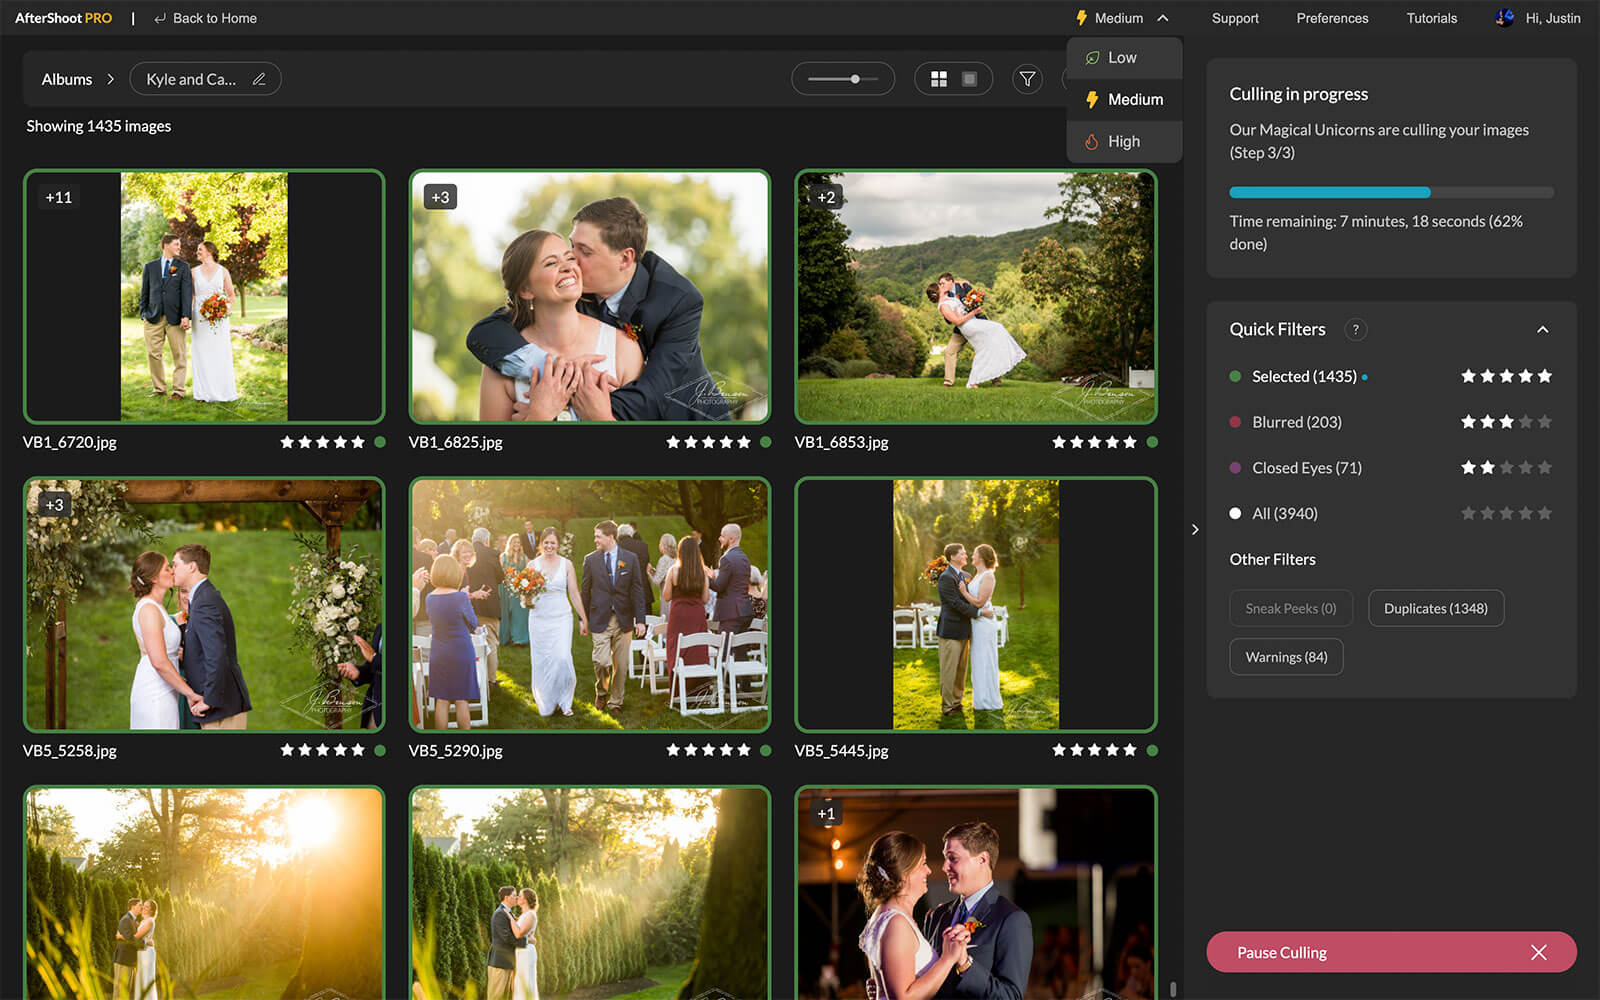Click the Back to Home arrow icon

[x=160, y=18]
